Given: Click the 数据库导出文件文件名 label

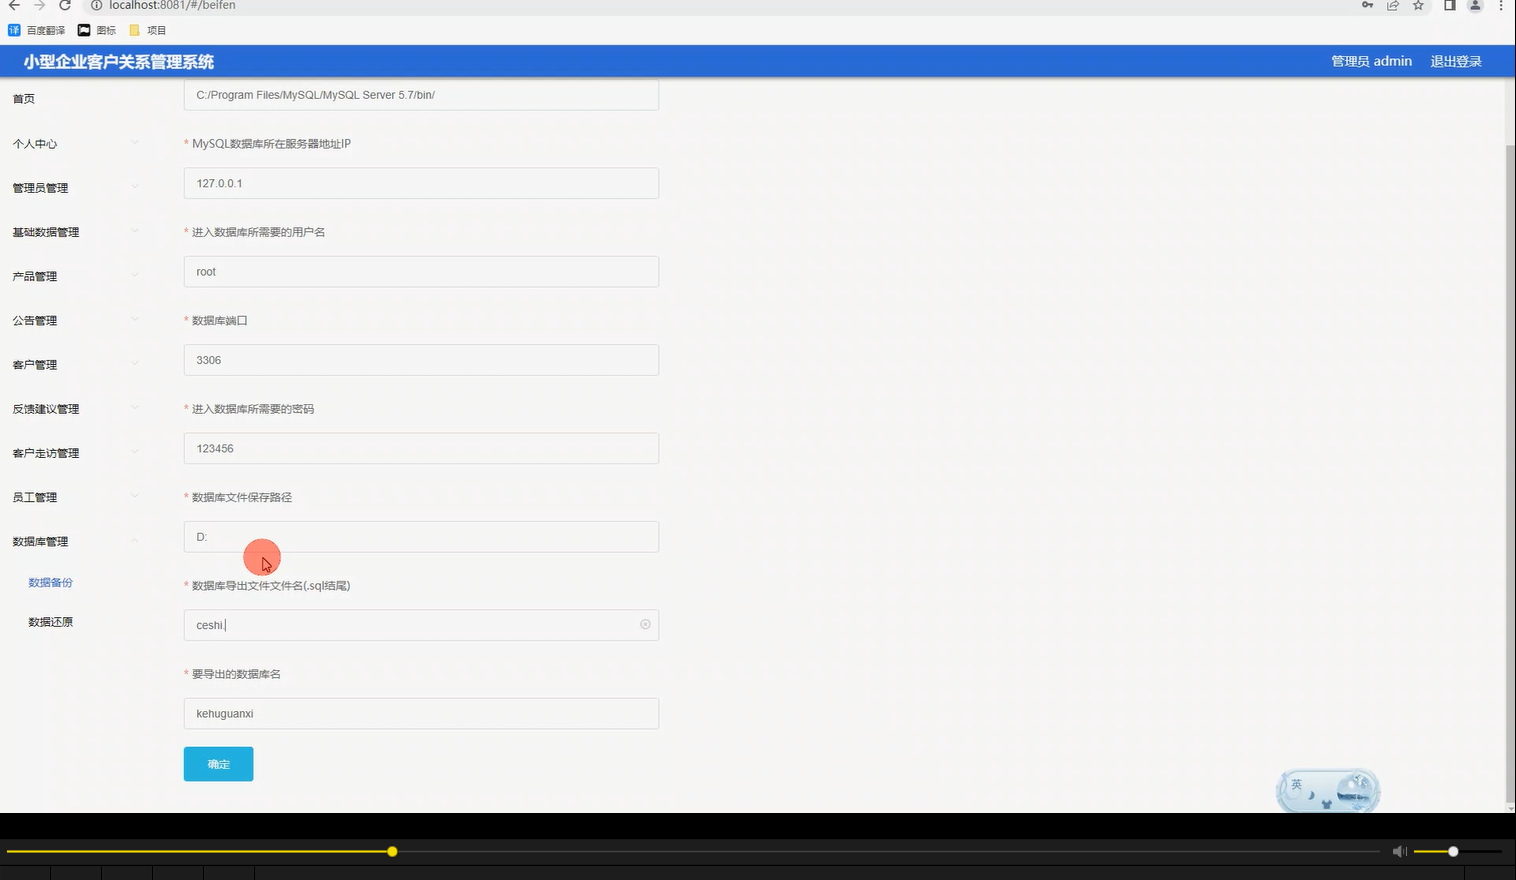Looking at the screenshot, I should pos(271,586).
